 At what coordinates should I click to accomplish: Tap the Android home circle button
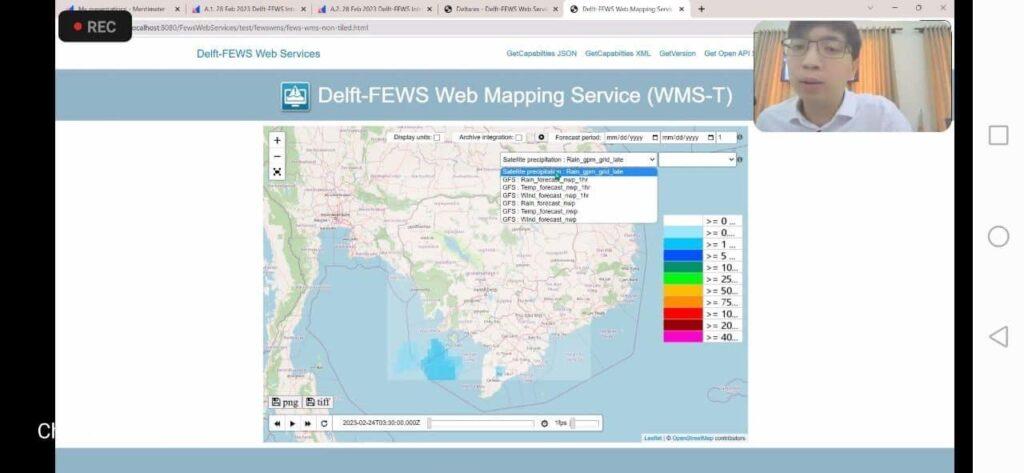coord(998,236)
